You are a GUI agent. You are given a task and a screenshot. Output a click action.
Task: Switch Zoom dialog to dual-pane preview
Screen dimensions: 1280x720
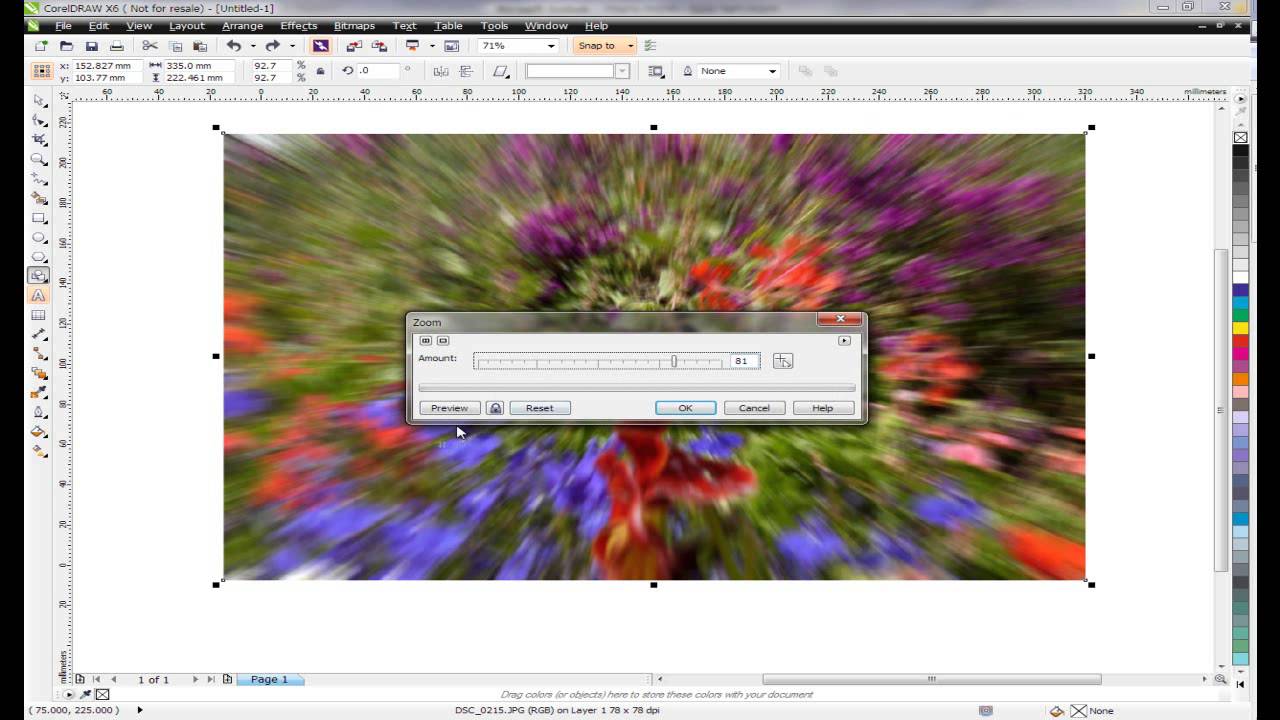pyautogui.click(x=426, y=340)
